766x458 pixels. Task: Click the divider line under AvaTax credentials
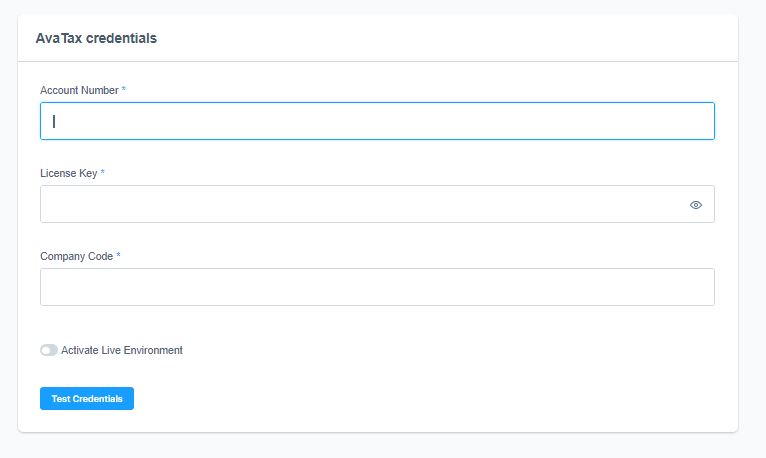click(x=378, y=62)
